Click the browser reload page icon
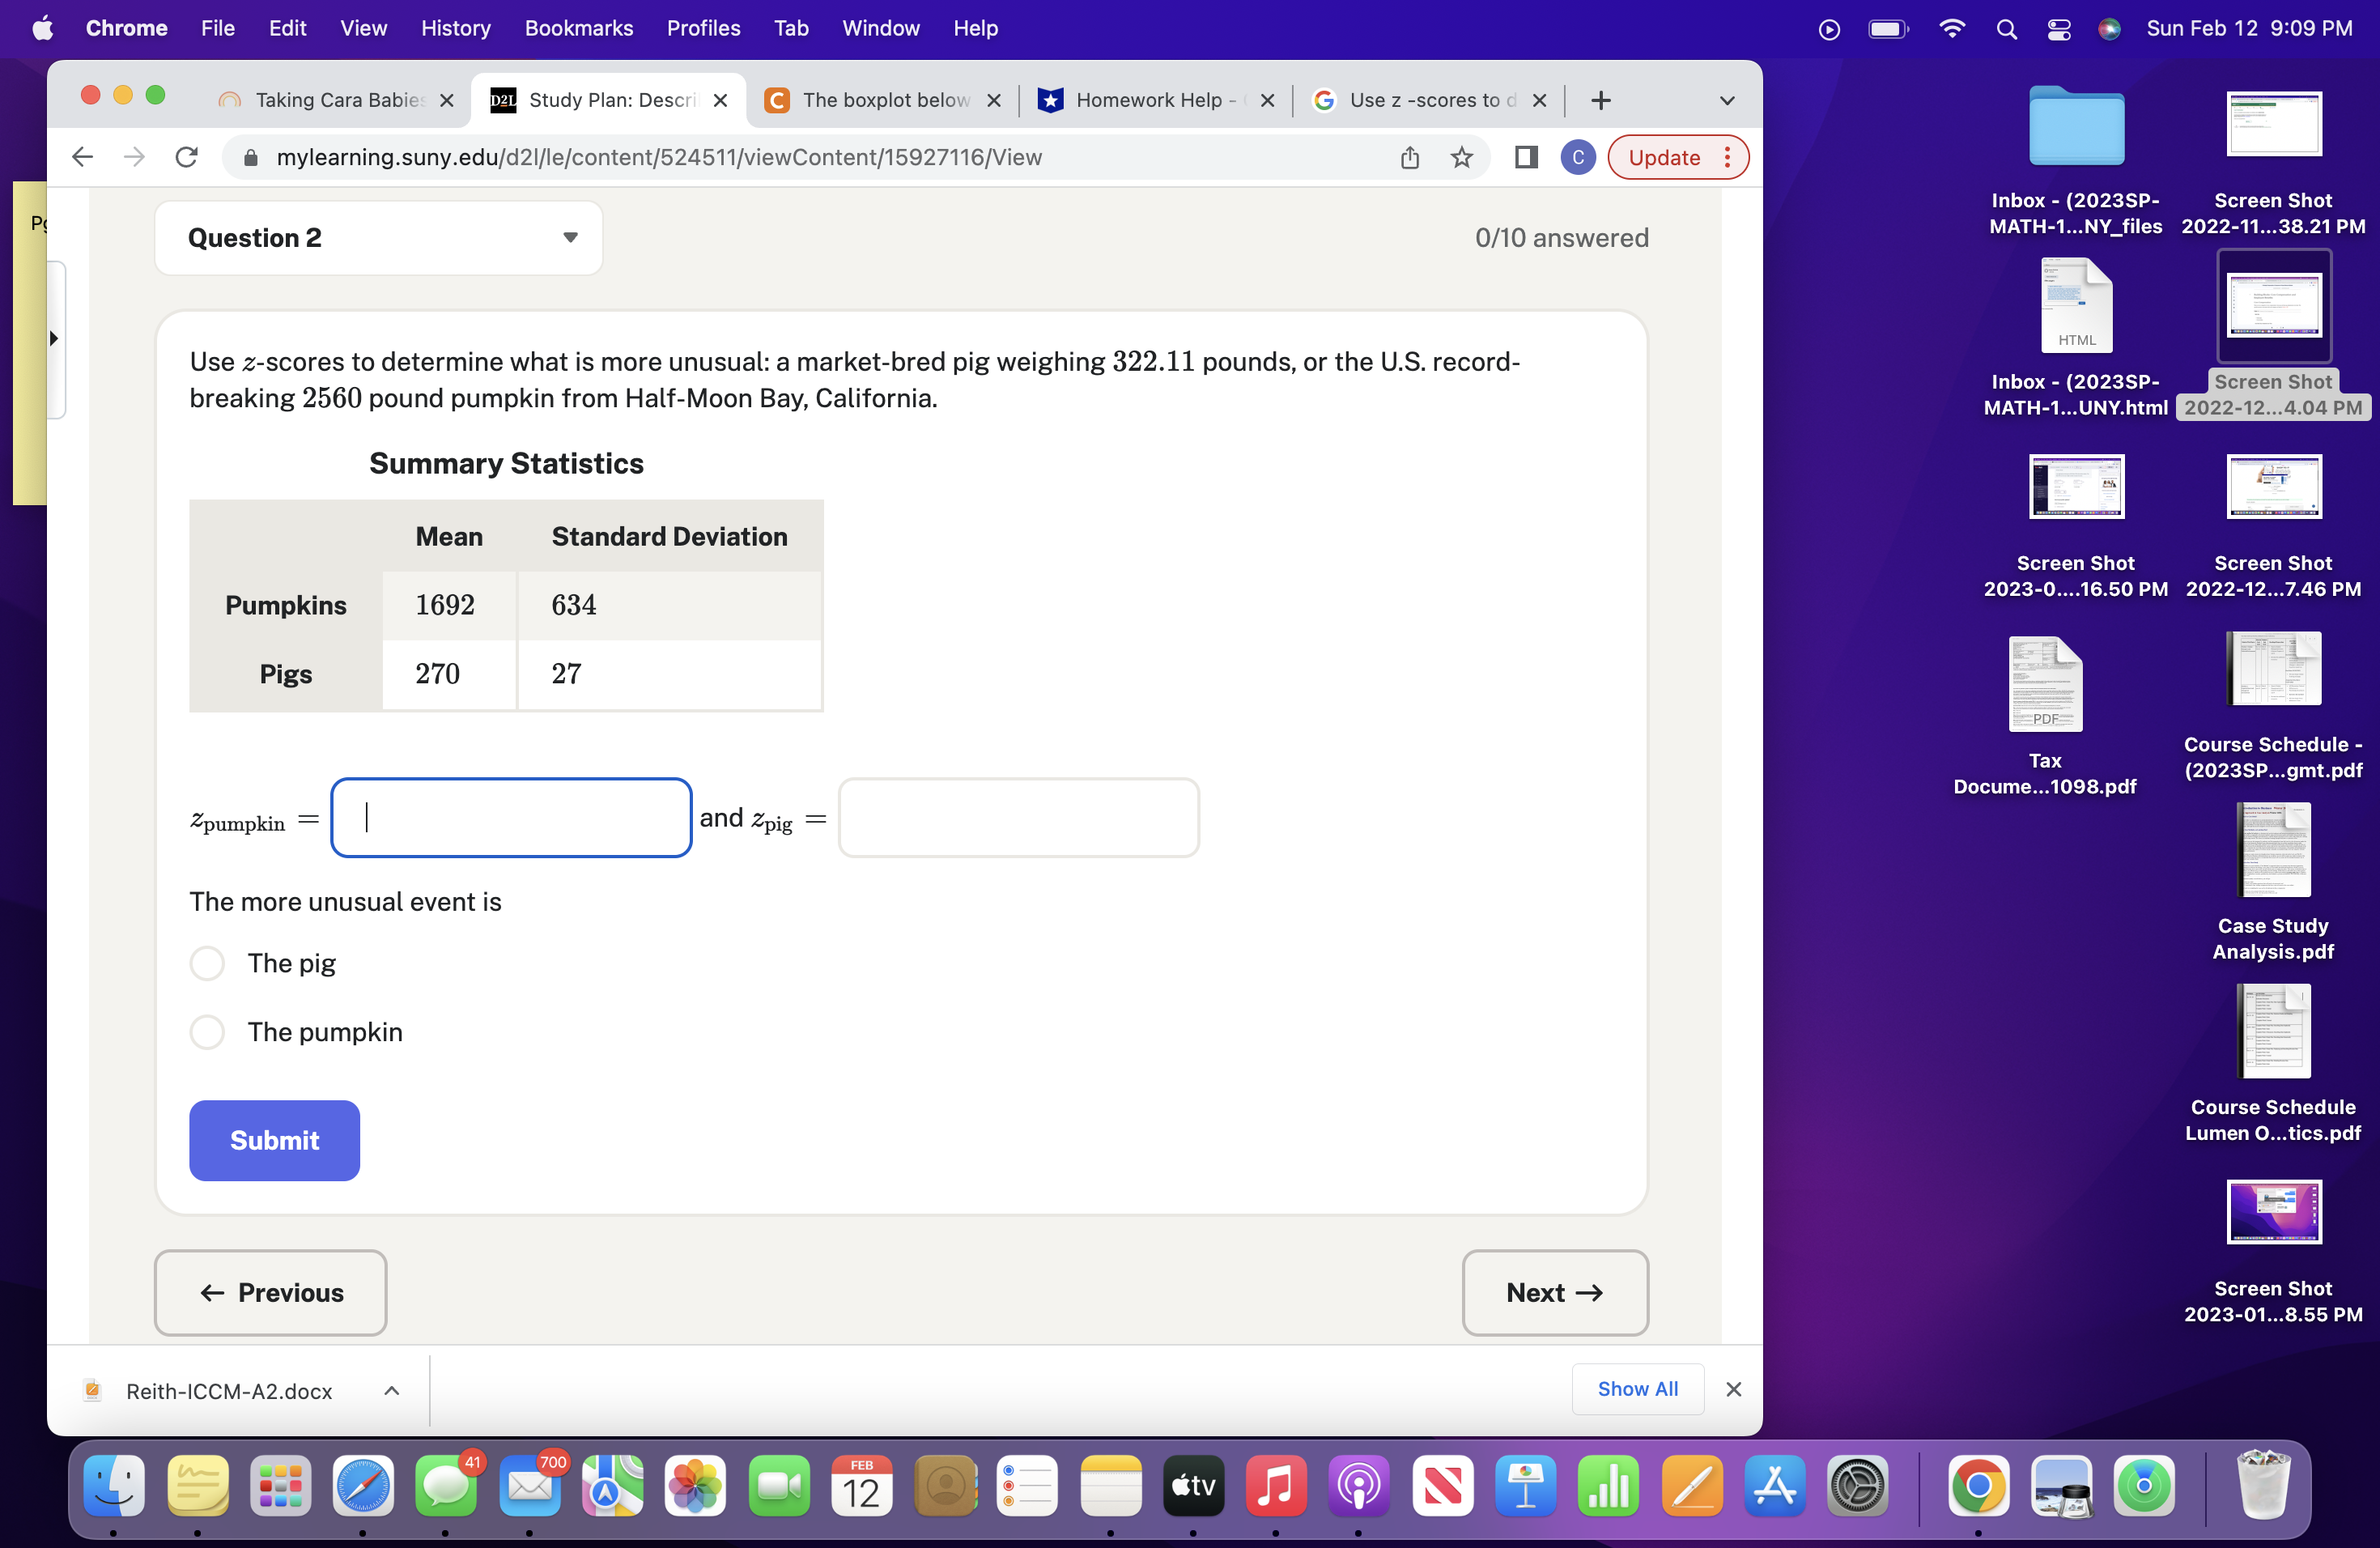2380x1548 pixels. (x=186, y=157)
